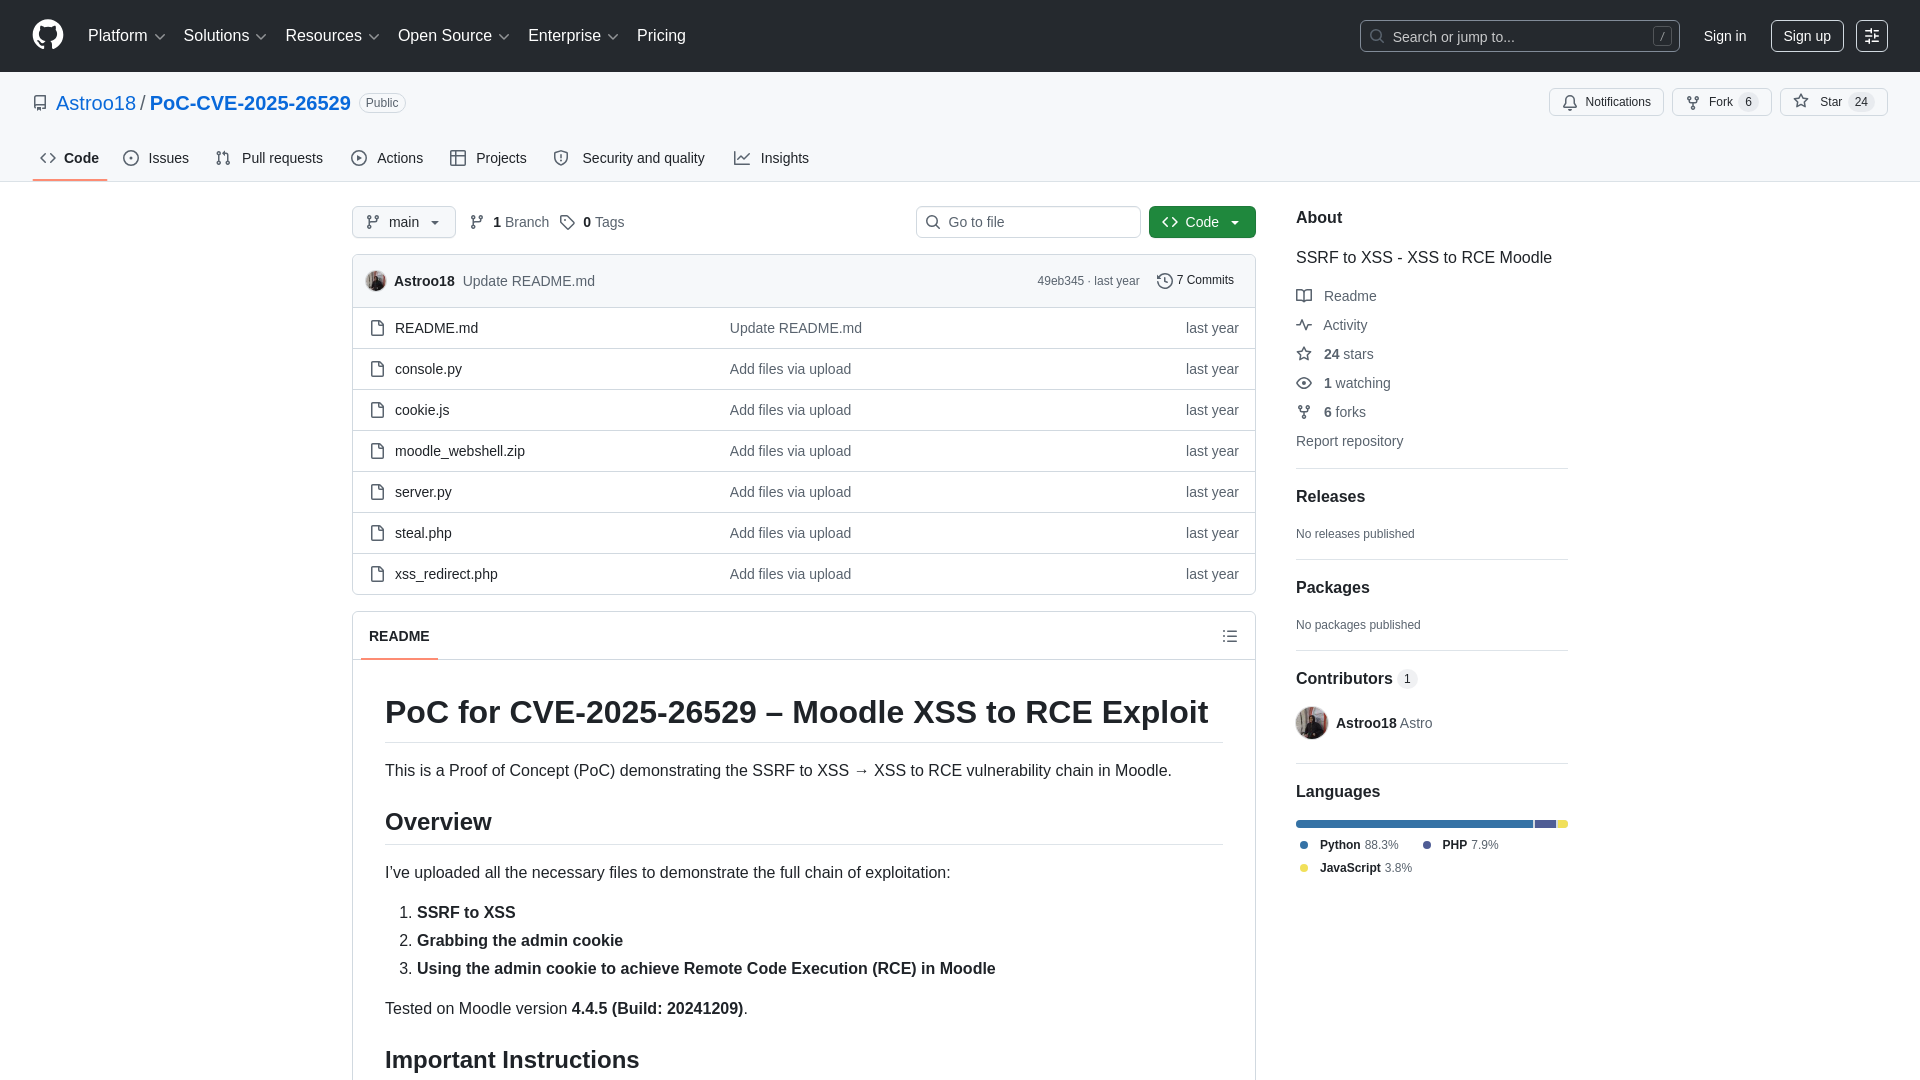
Task: Open commit 49eb345 hash link
Action: click(1060, 281)
